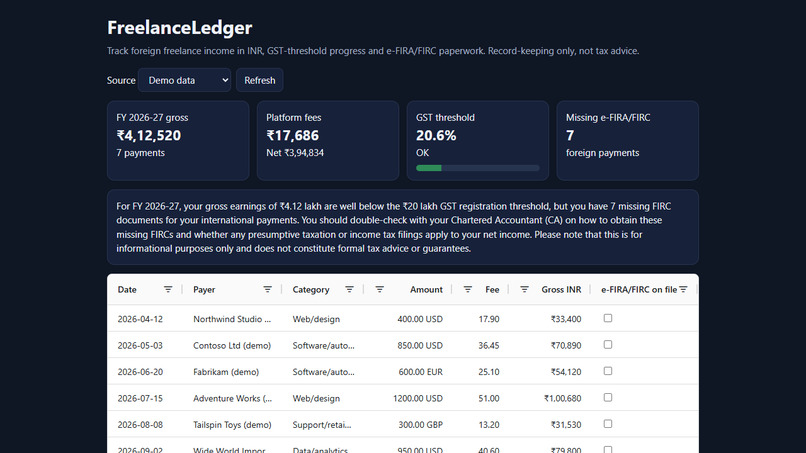Select the 600.00 EUR amount cell

(x=420, y=372)
